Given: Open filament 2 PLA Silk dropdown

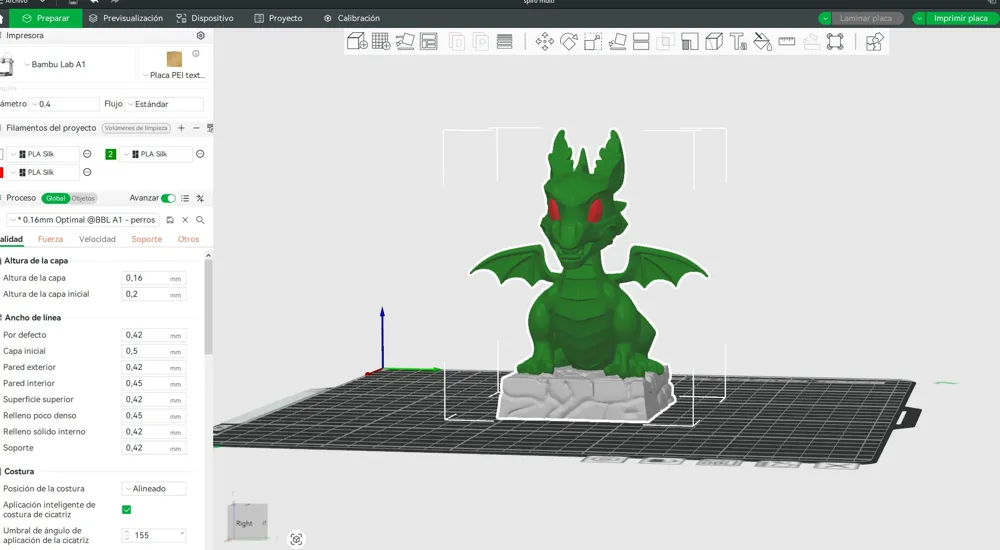Looking at the screenshot, I should (156, 154).
